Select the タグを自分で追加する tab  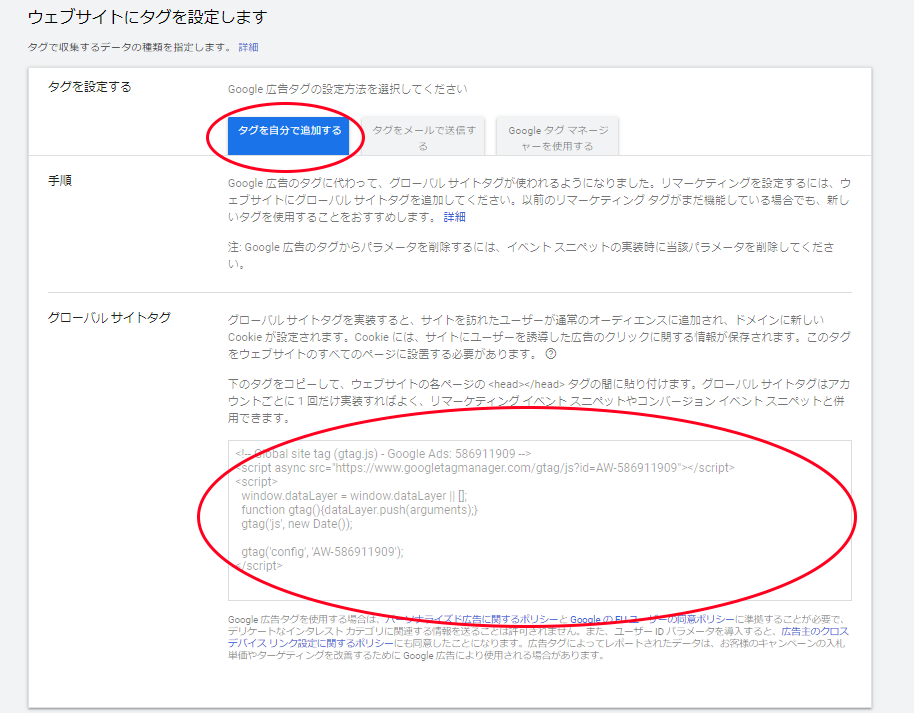[289, 136]
